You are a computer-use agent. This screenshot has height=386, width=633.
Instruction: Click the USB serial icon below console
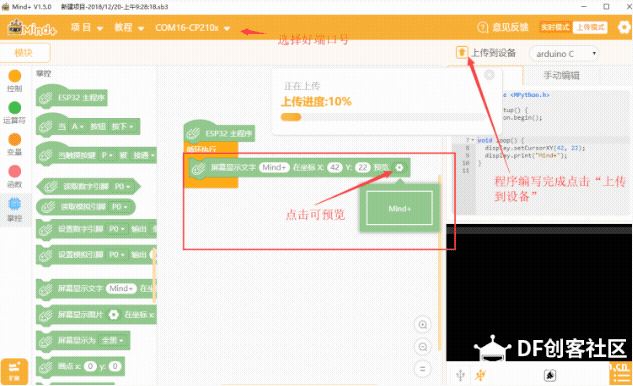461,375
